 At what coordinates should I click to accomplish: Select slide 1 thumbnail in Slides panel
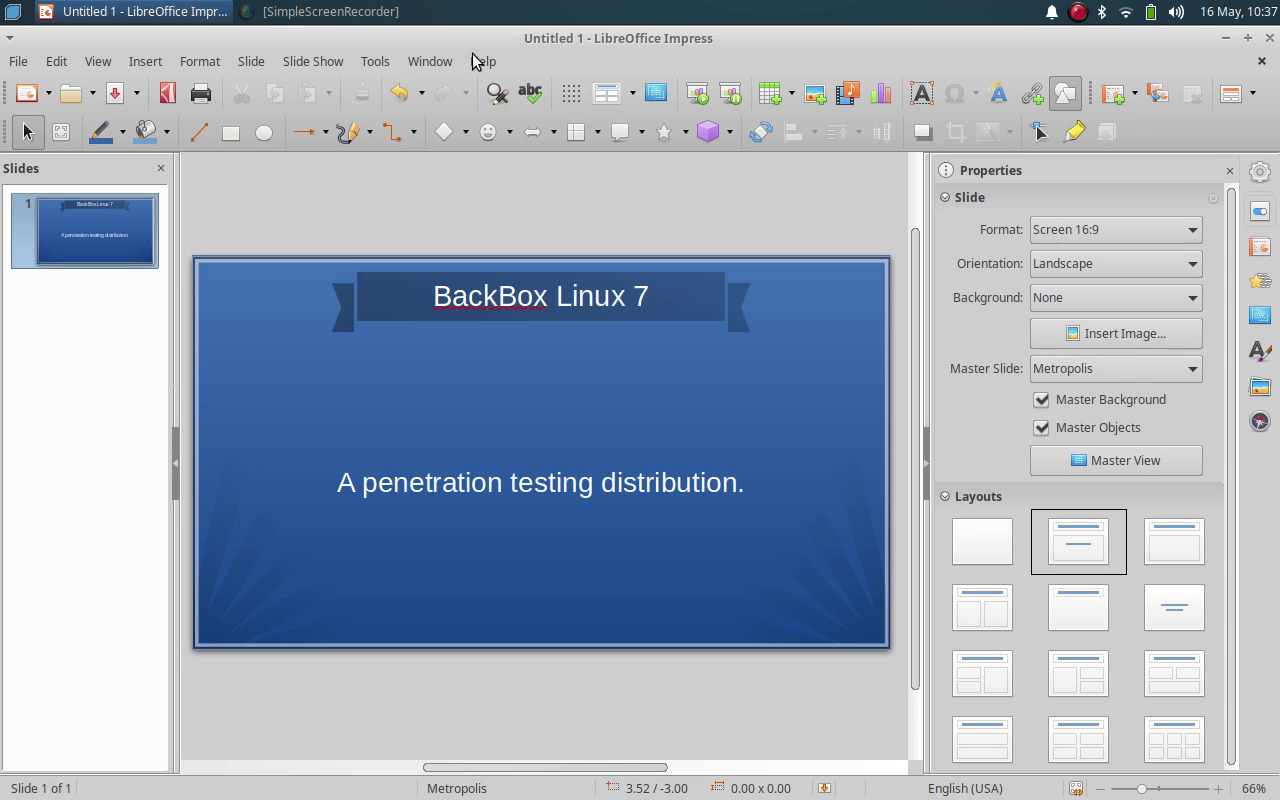(x=96, y=231)
